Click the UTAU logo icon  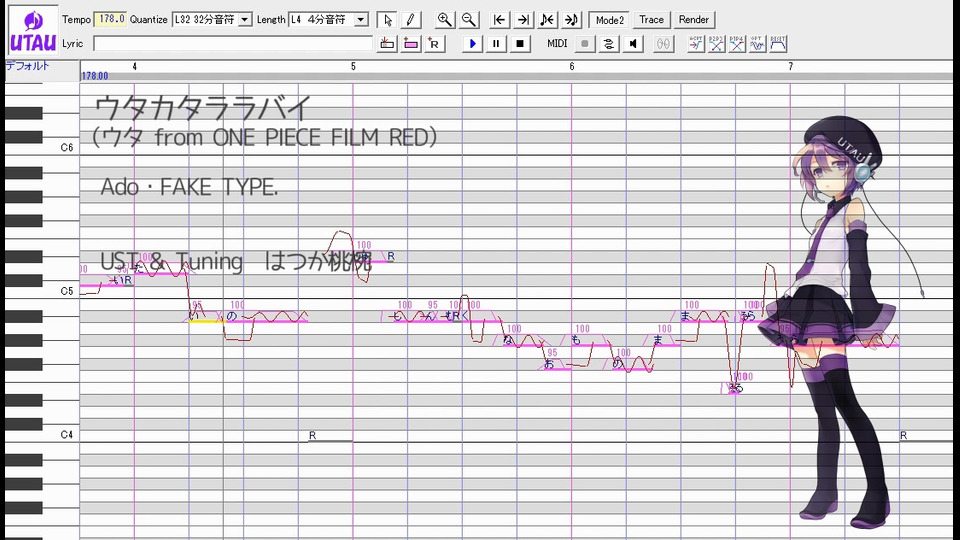[x=33, y=31]
